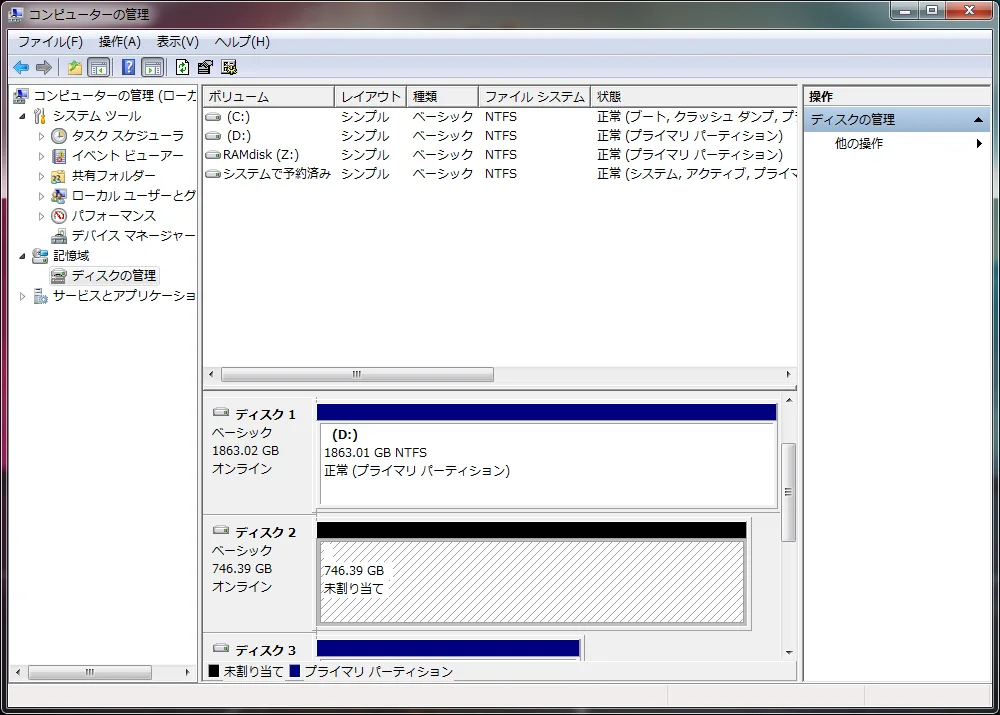Viewport: 1000px width, 715px height.
Task: Click the horizontal scrollbar below the volume list
Action: pyautogui.click(x=356, y=374)
